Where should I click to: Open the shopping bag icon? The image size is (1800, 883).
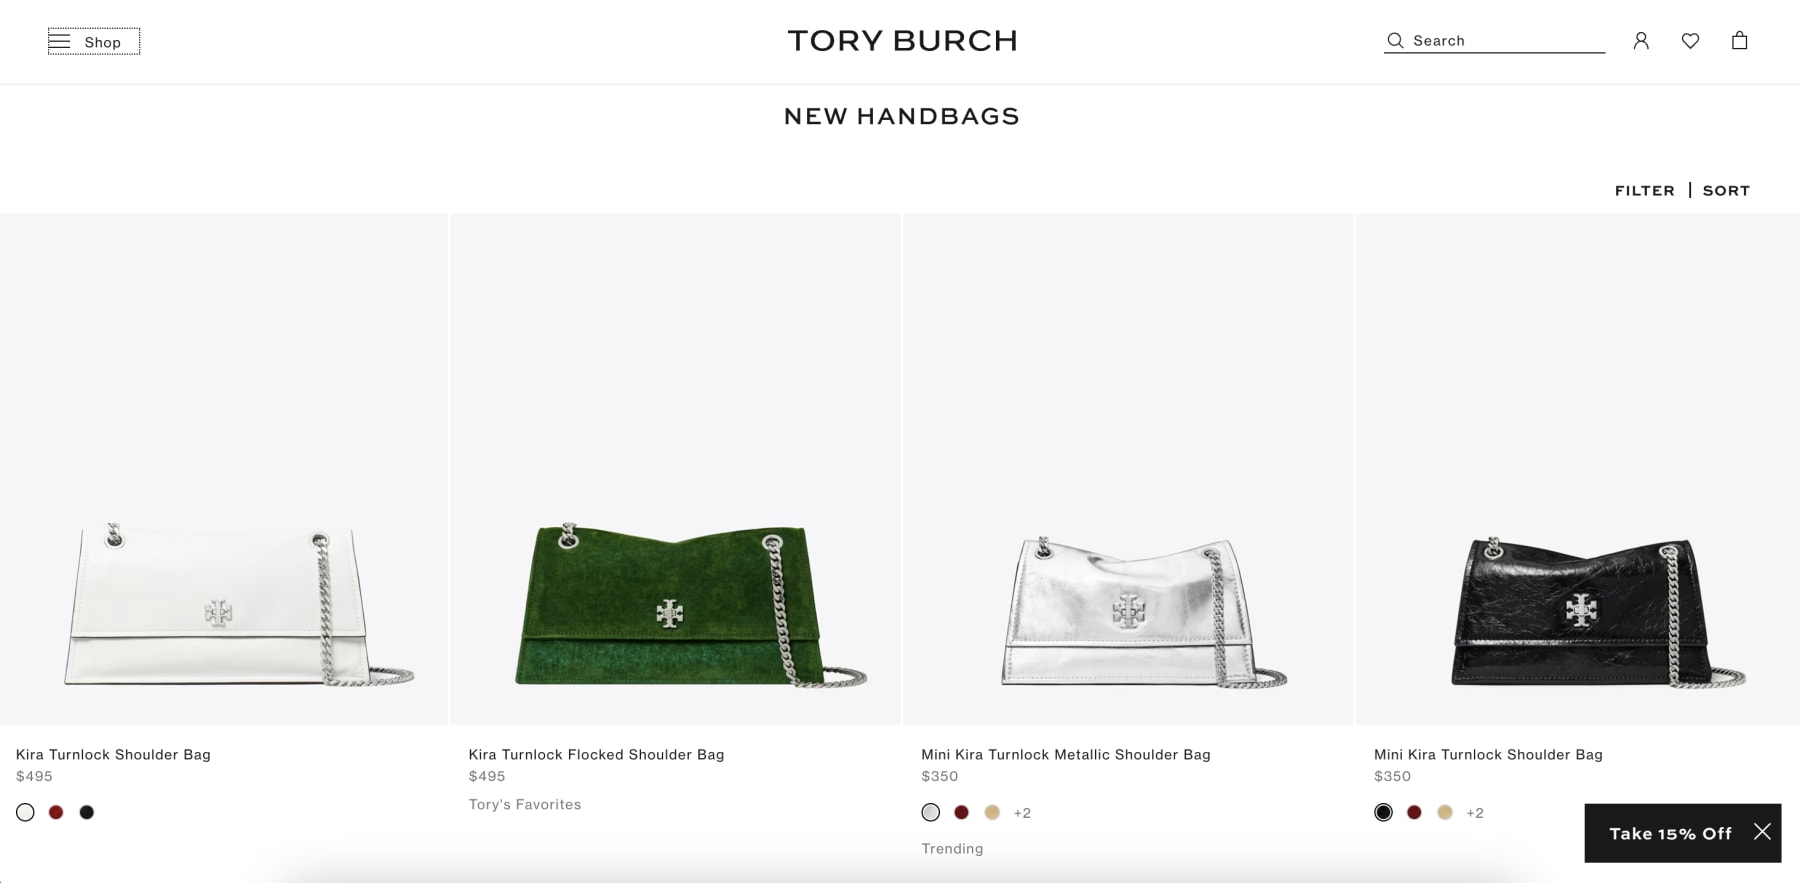tap(1740, 40)
